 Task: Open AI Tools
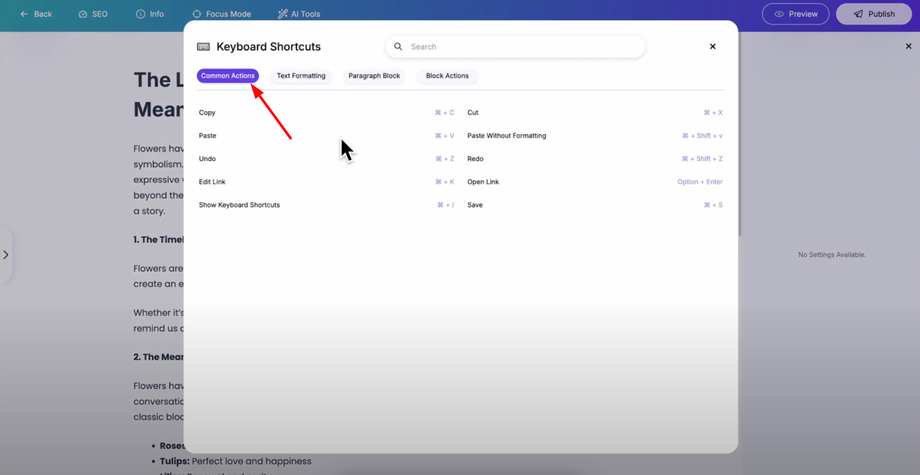(x=299, y=14)
